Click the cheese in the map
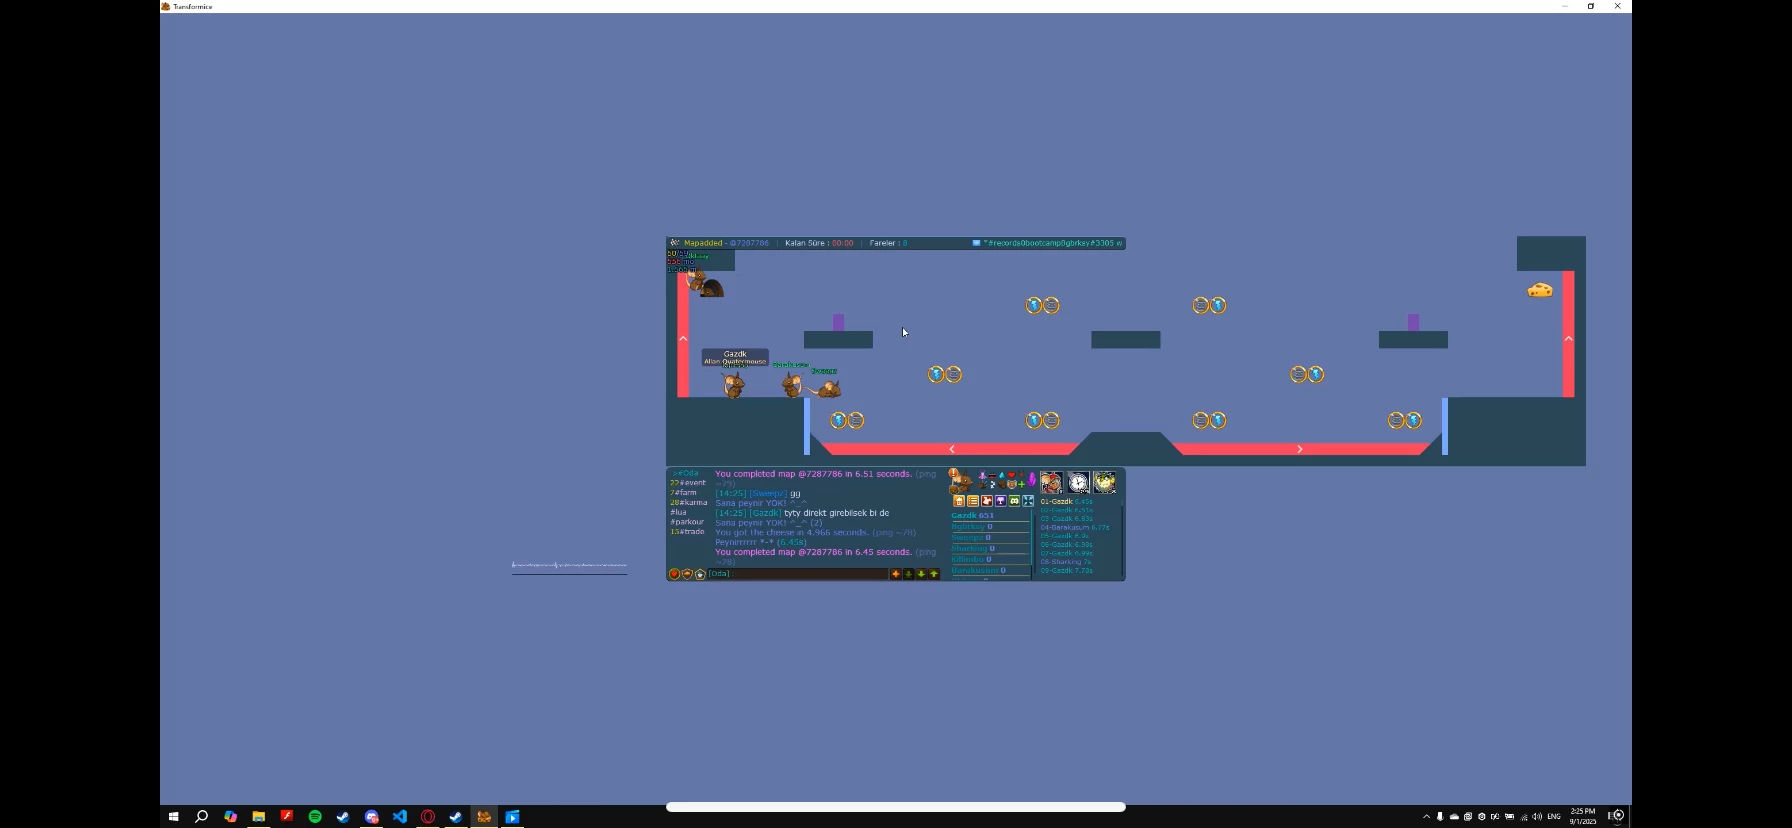The height and width of the screenshot is (828, 1792). (x=1540, y=290)
